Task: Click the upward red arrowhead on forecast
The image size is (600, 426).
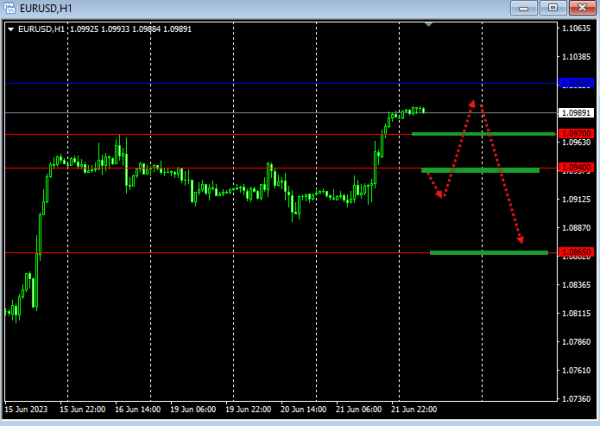Action: [472, 104]
